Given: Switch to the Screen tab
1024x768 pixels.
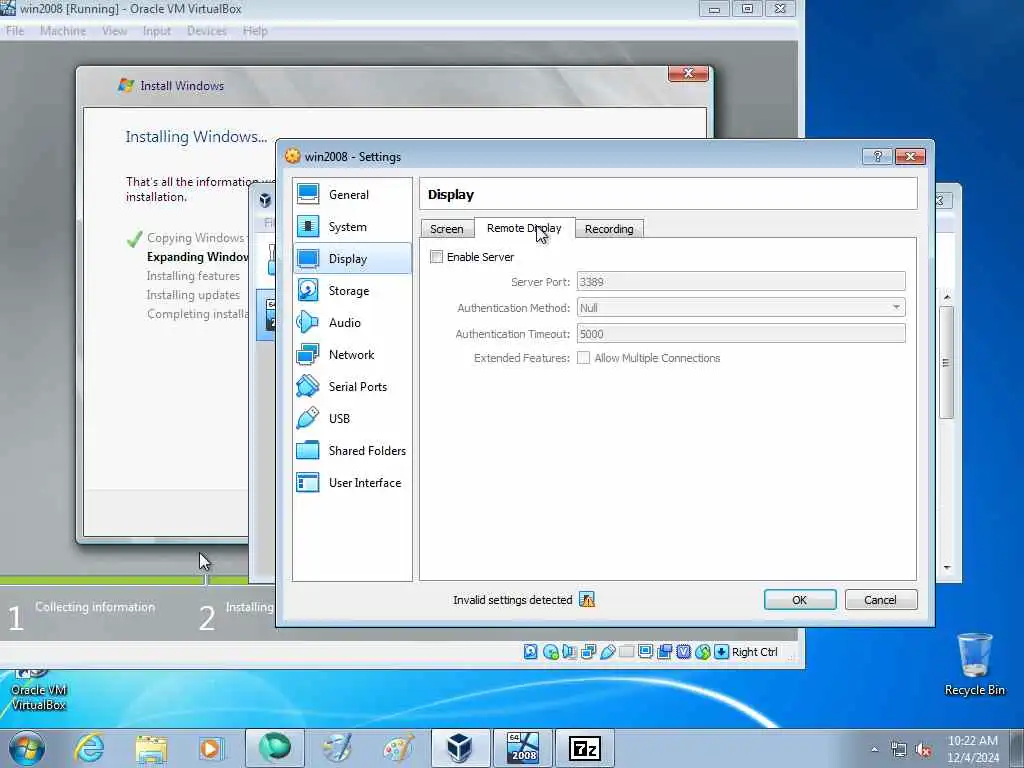Looking at the screenshot, I should [x=447, y=229].
